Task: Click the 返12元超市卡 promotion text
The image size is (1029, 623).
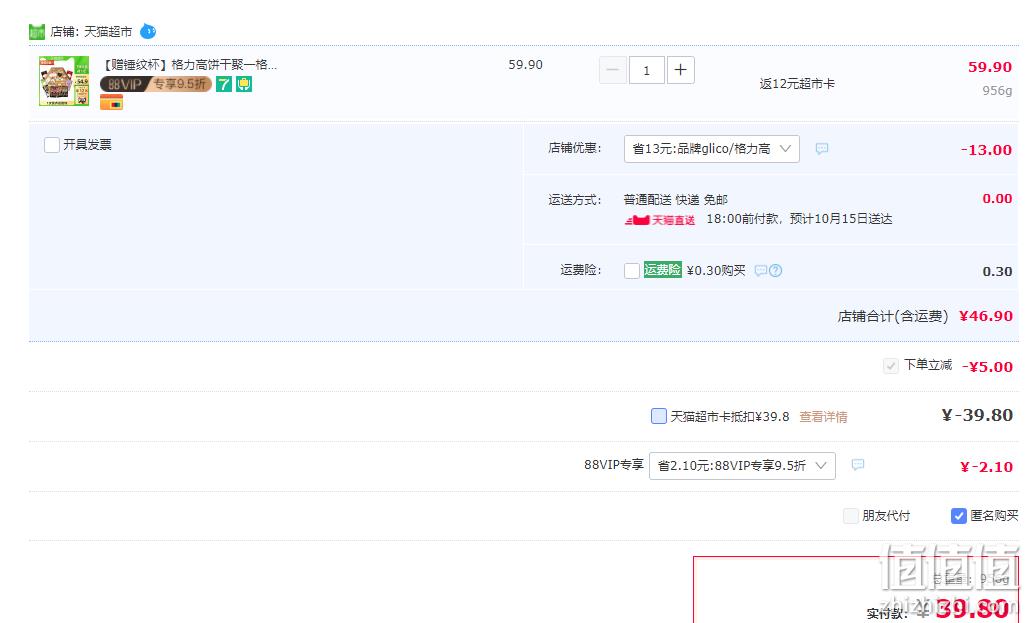Action: click(x=797, y=83)
